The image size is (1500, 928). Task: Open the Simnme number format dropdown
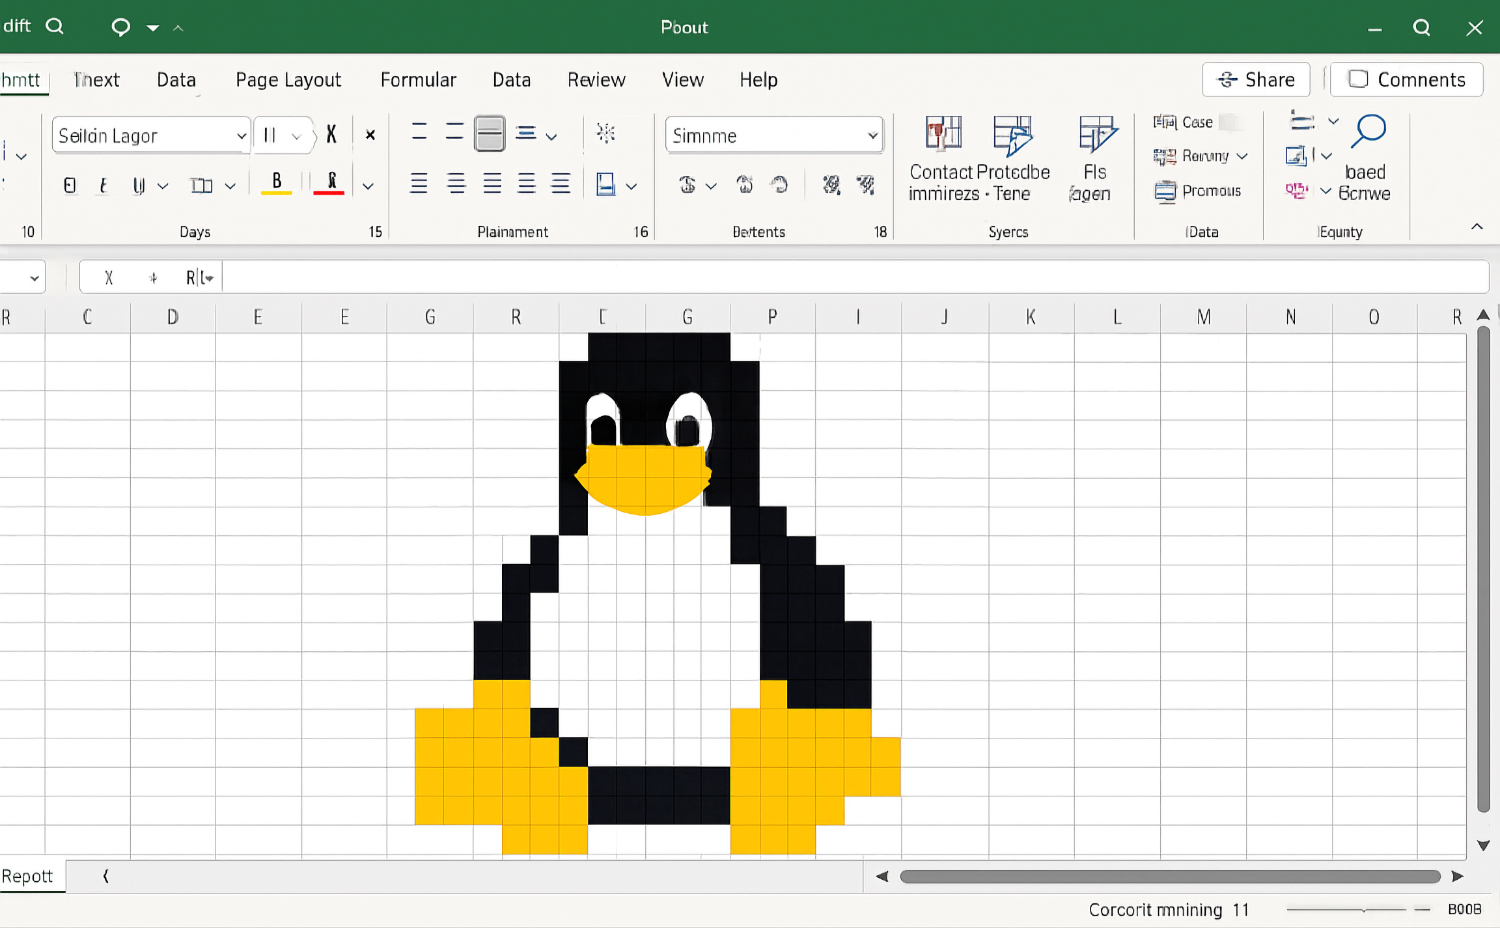[x=872, y=136]
